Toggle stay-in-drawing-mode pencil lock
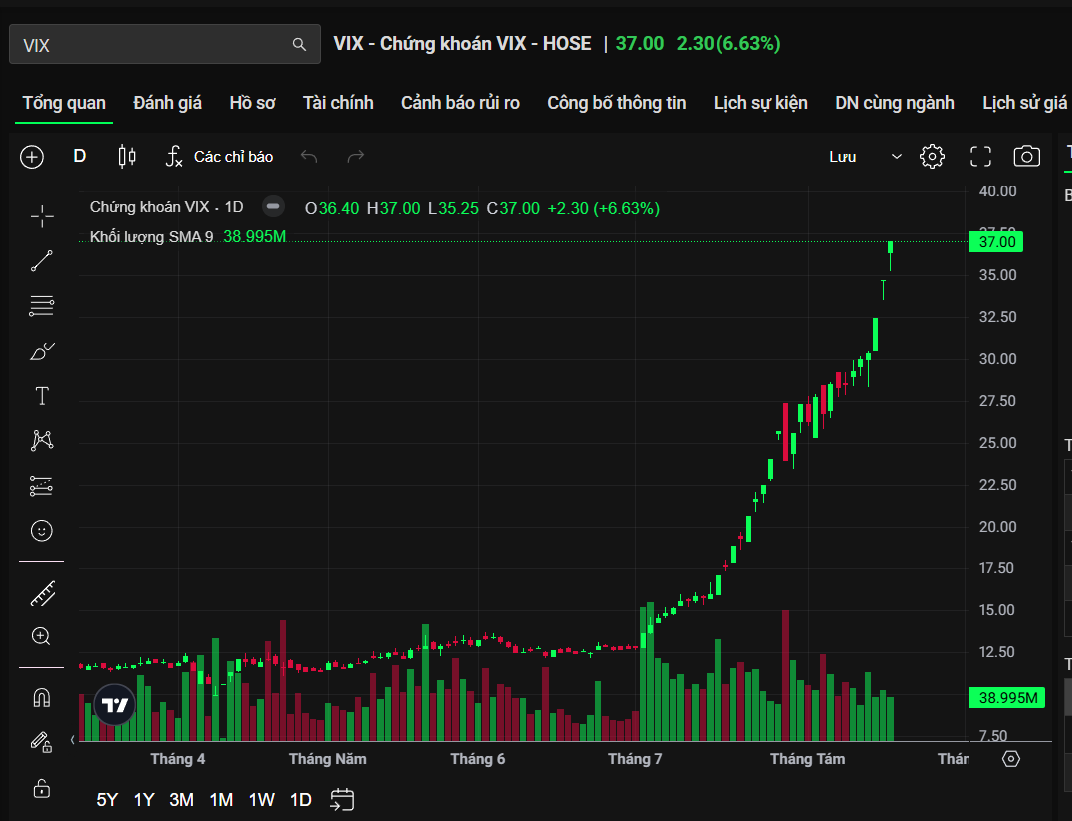Image resolution: width=1072 pixels, height=821 pixels. [41, 742]
